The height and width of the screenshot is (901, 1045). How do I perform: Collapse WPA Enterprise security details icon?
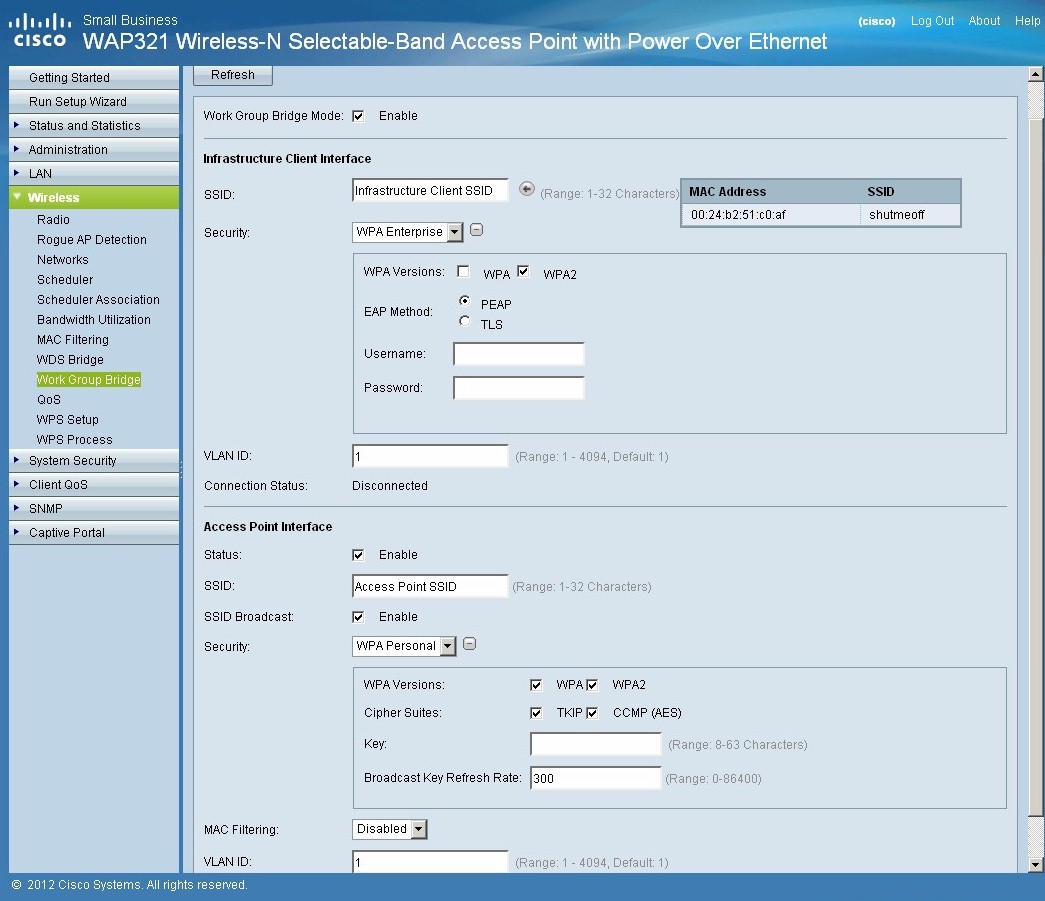pos(477,230)
